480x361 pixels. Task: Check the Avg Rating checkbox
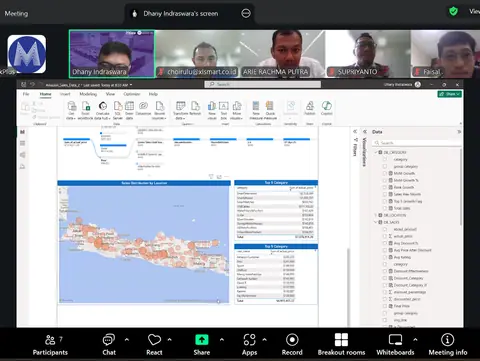(385, 257)
